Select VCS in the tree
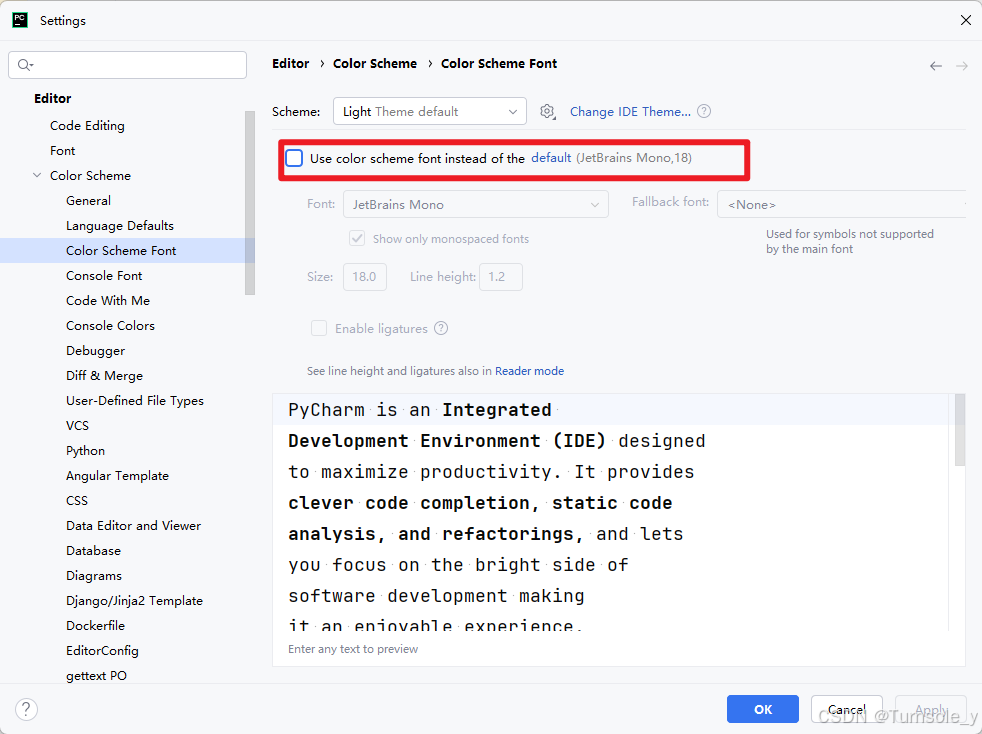The image size is (982, 734). (77, 426)
